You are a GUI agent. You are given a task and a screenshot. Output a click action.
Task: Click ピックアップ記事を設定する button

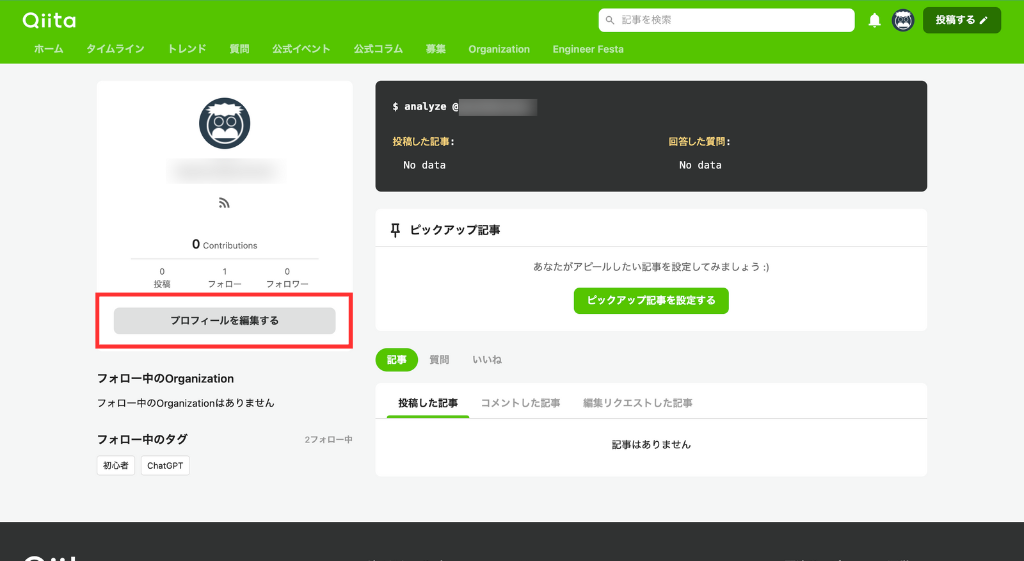coord(651,300)
